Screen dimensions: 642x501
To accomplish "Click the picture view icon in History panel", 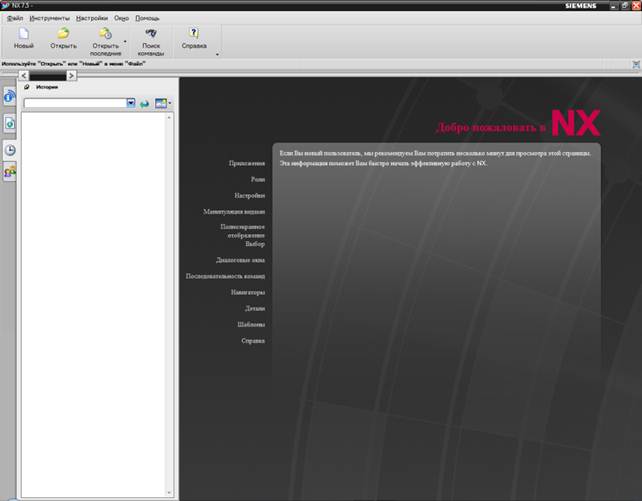I will click(160, 103).
